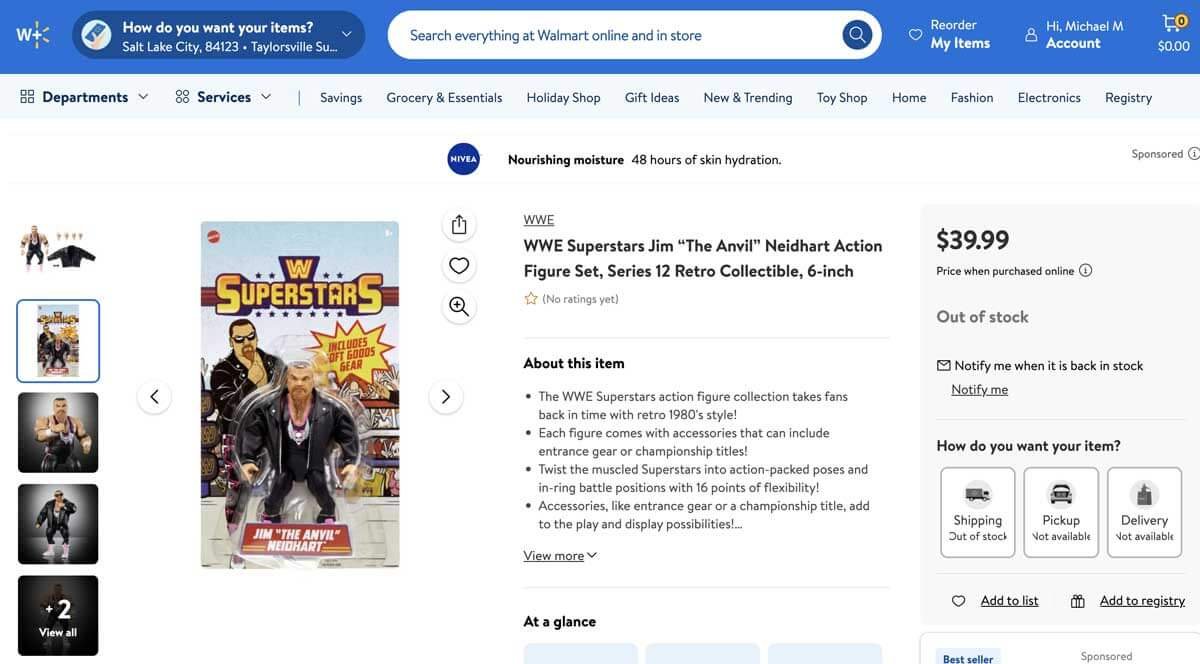Open the shopping cart
The width and height of the screenshot is (1200, 664).
click(x=1173, y=35)
